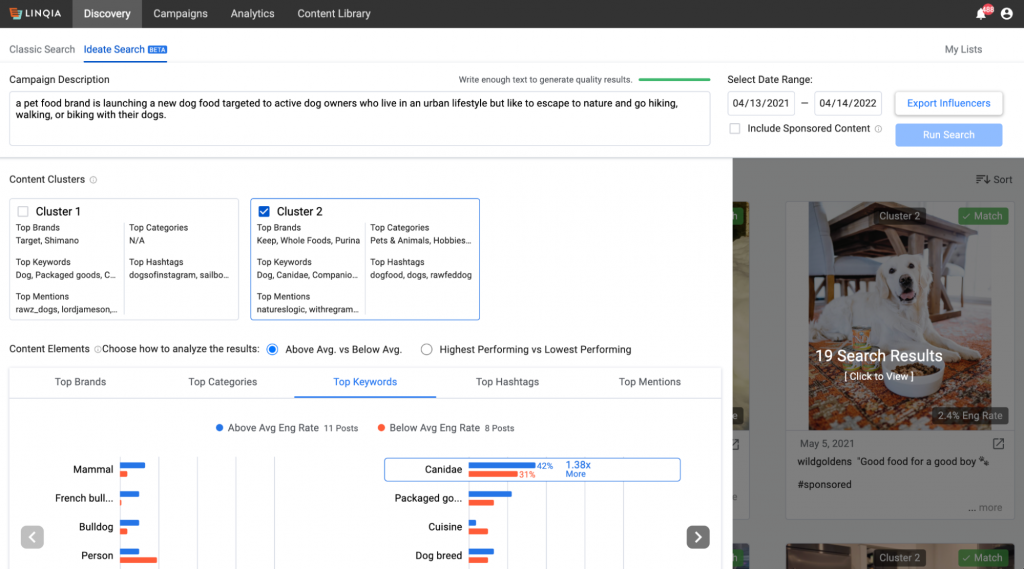Enable Include Sponsored Content checkbox
Viewport: 1024px width, 569px height.
(735, 129)
